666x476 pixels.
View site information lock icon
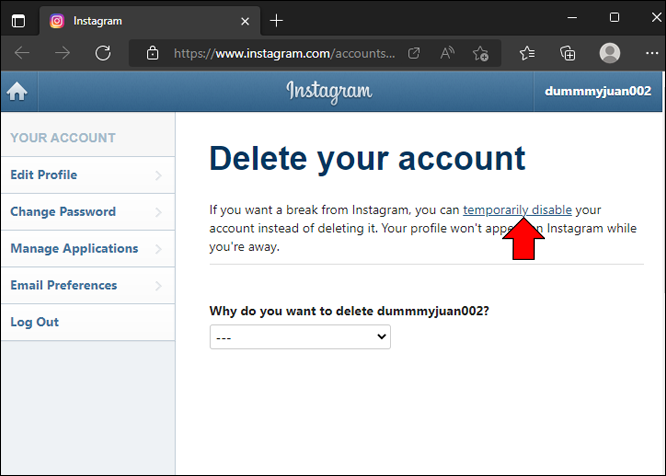coord(152,53)
